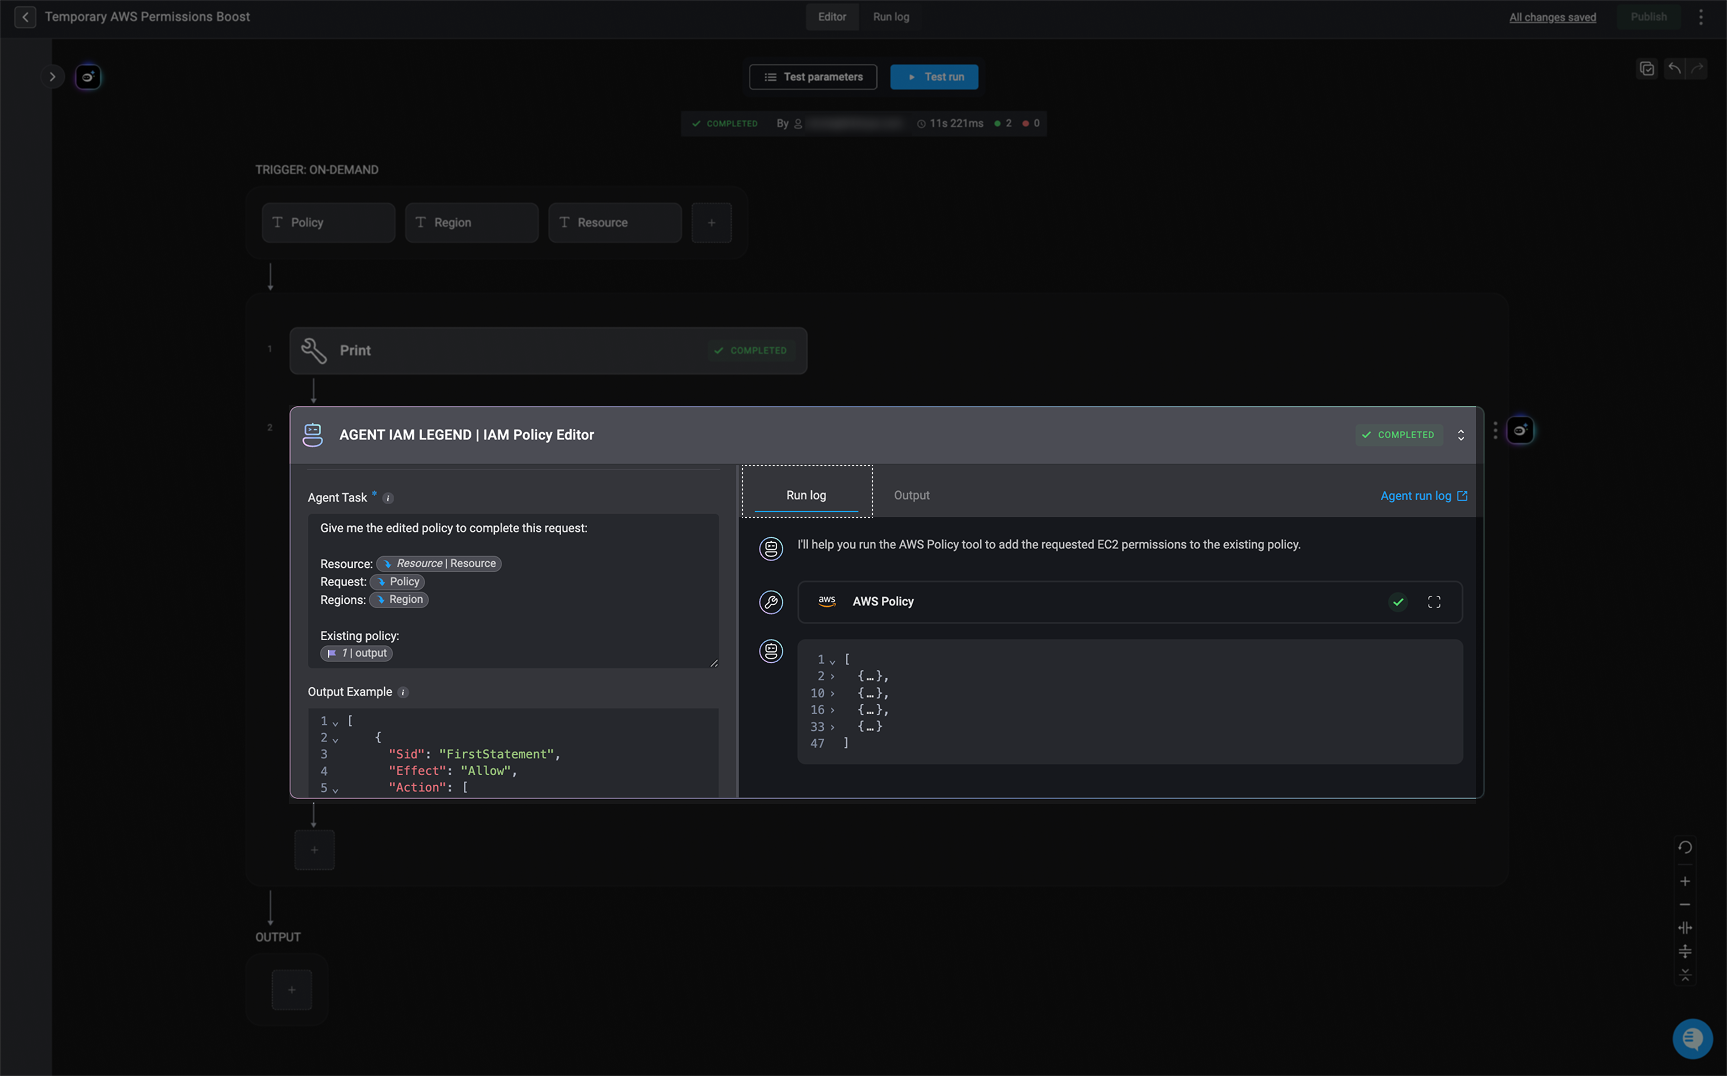The height and width of the screenshot is (1076, 1727).
Task: Select the Resource trigger parameter
Action: (614, 223)
